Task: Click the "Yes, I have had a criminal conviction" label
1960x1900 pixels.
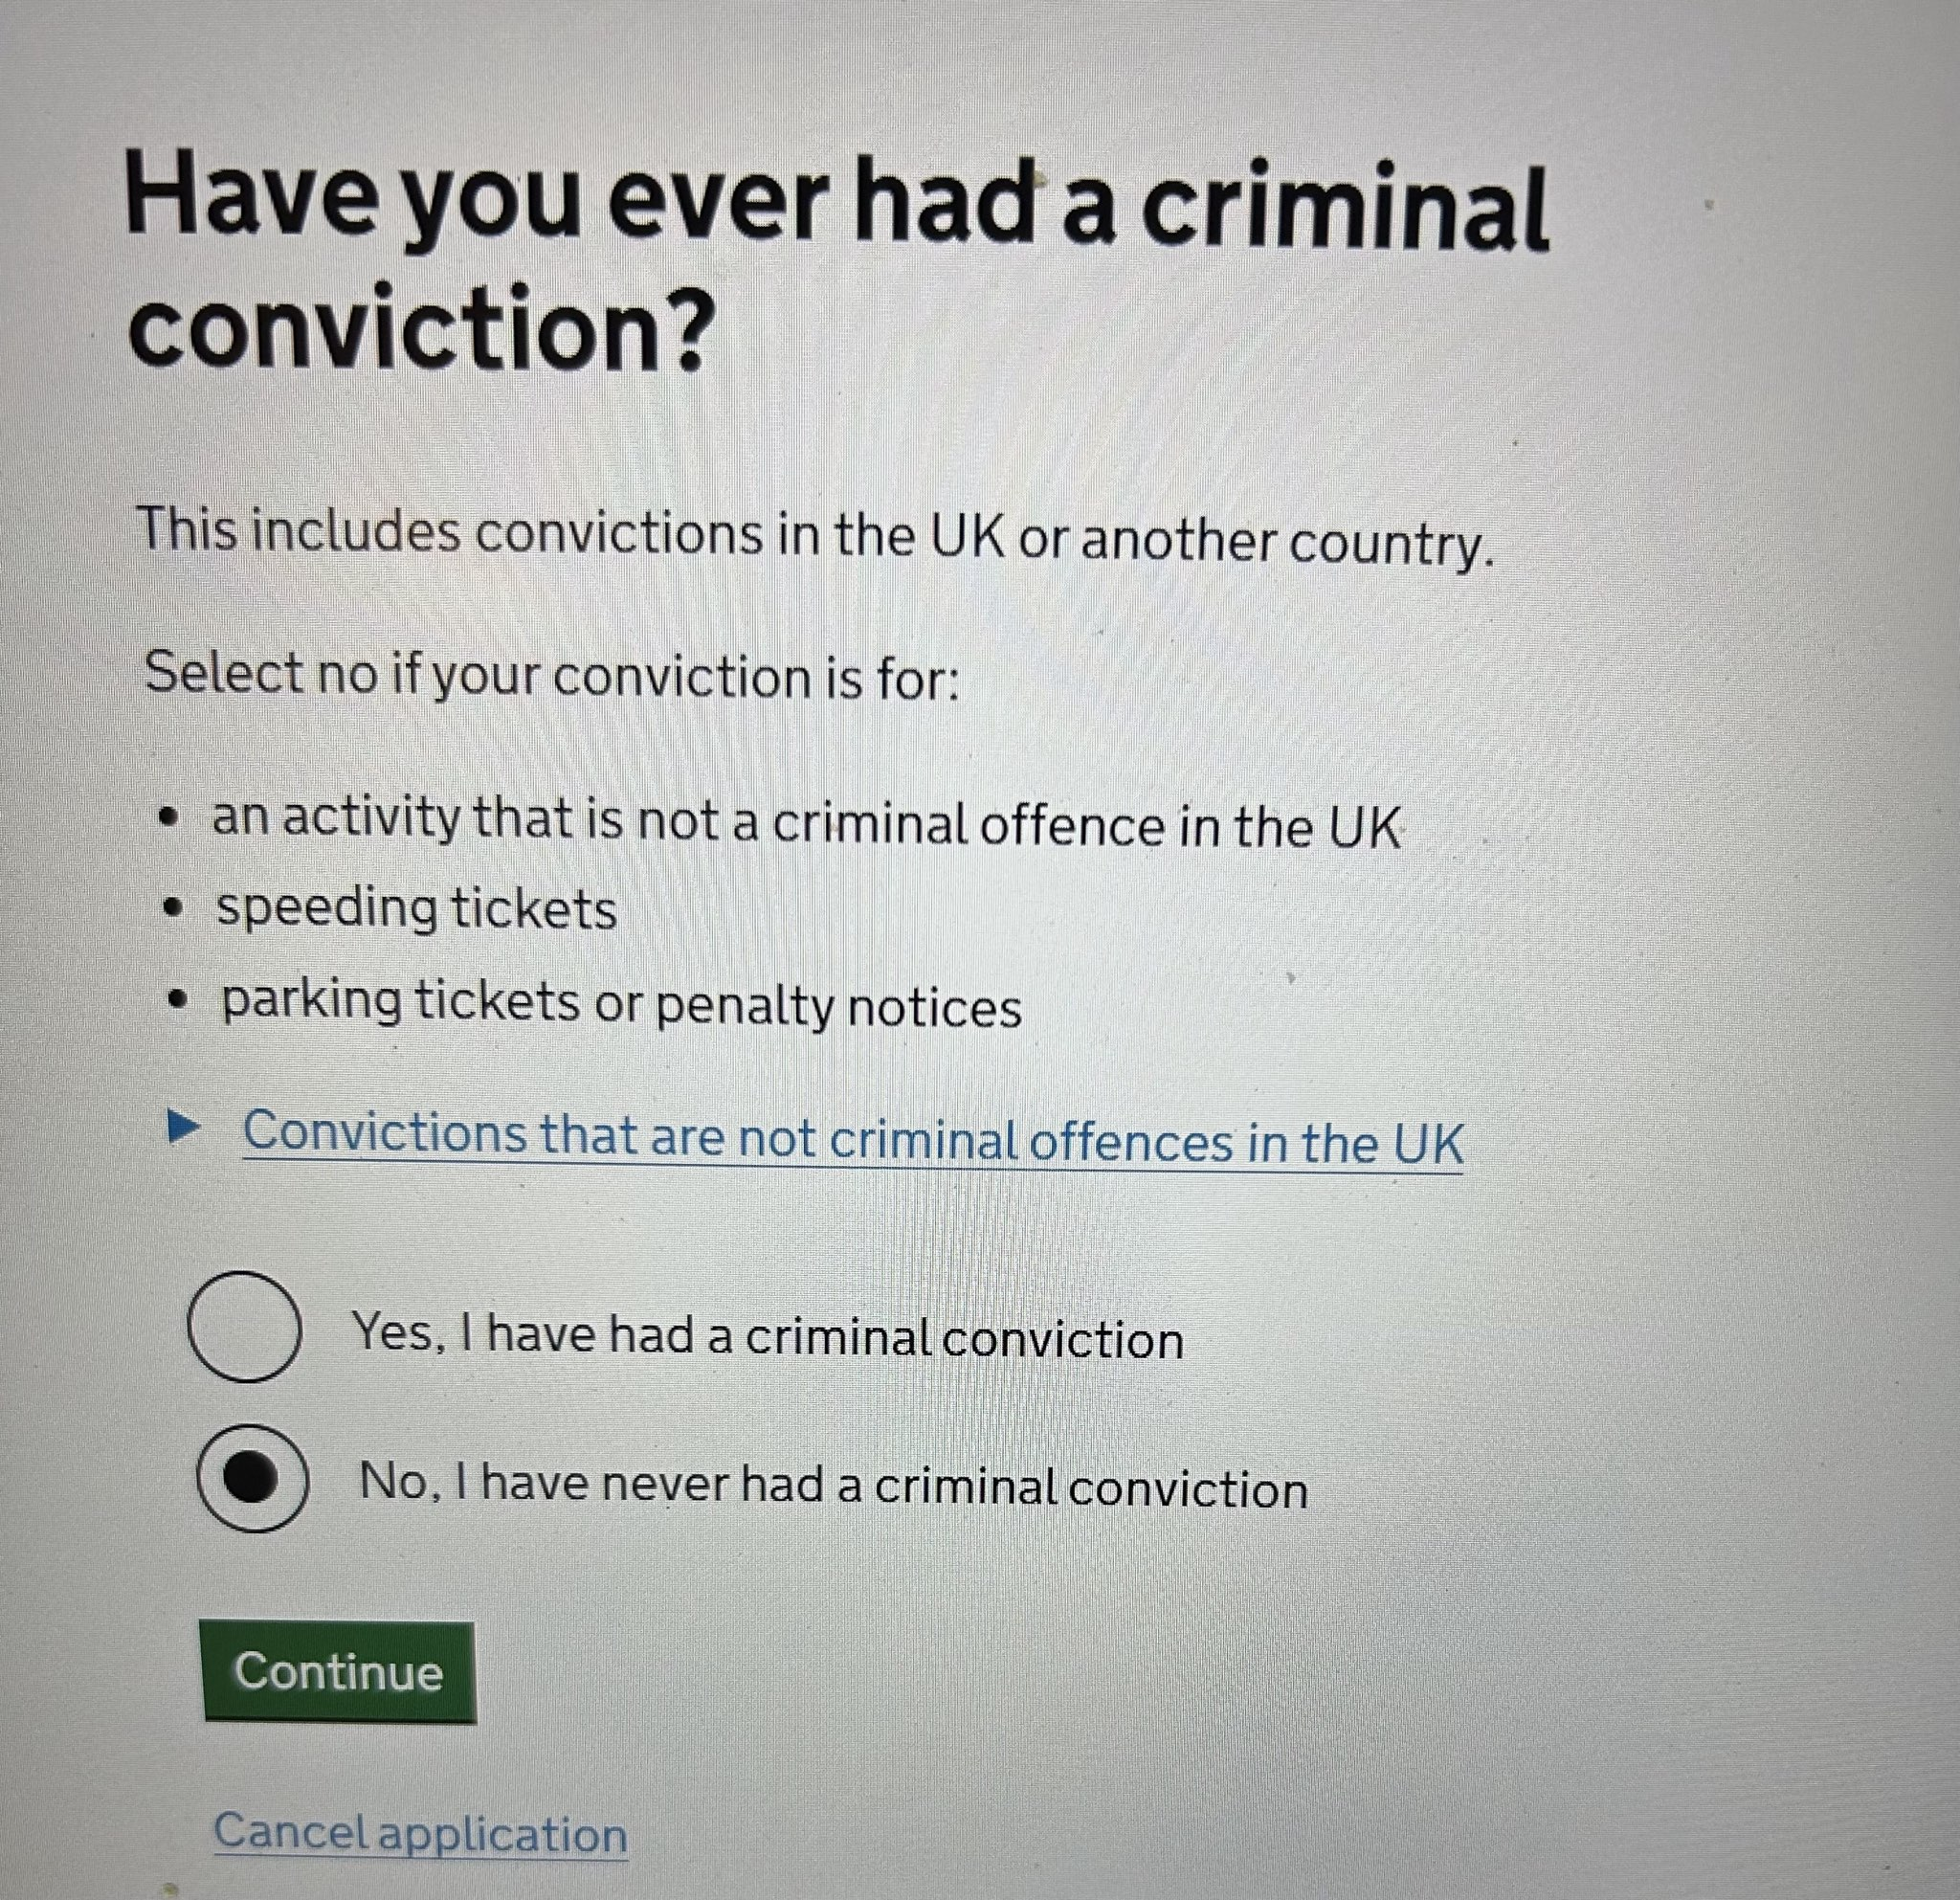Action: point(767,1337)
